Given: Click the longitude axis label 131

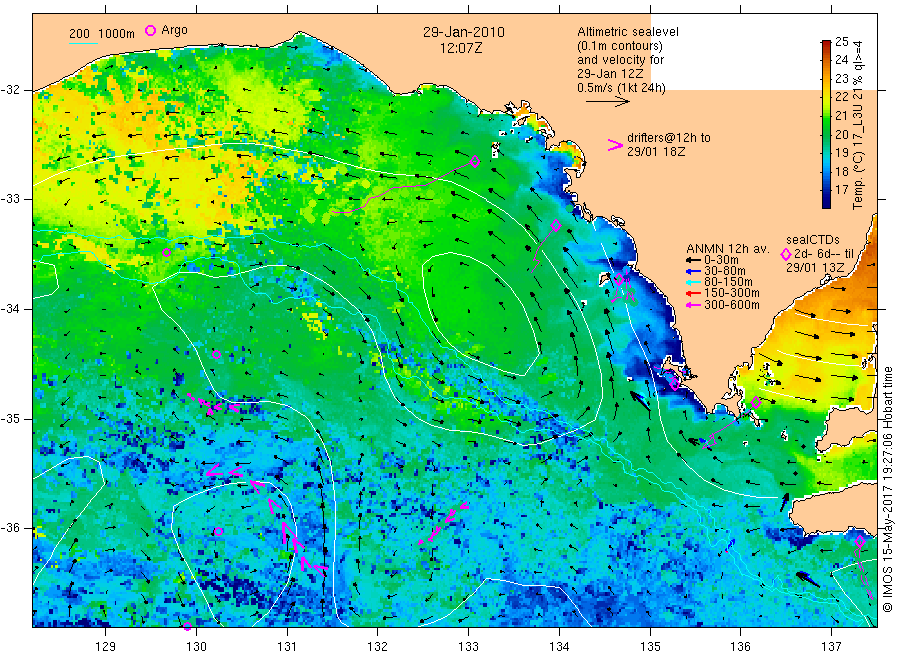Looking at the screenshot, I should 287,647.
